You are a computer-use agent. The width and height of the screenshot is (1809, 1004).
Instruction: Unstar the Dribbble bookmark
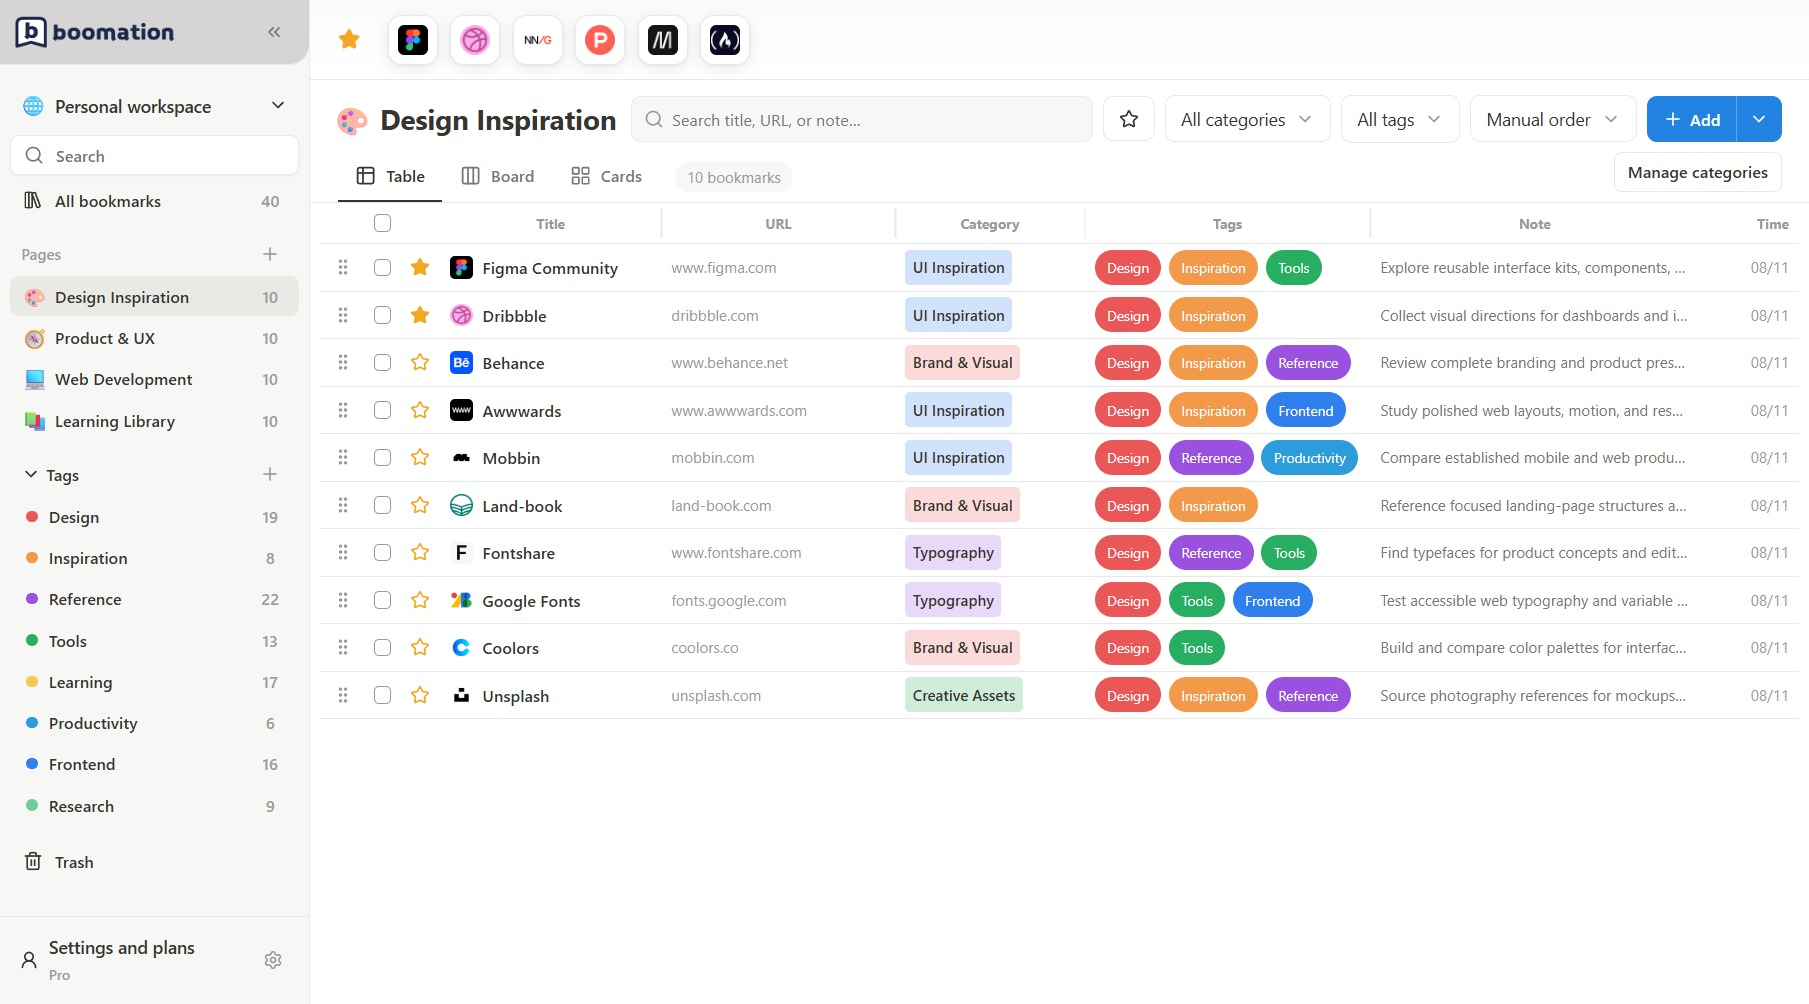pyautogui.click(x=420, y=315)
